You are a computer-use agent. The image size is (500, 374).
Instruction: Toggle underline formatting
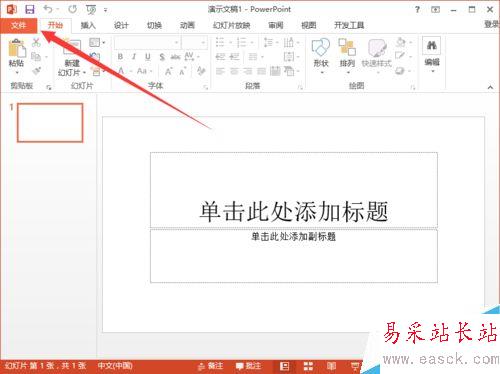pos(148,57)
